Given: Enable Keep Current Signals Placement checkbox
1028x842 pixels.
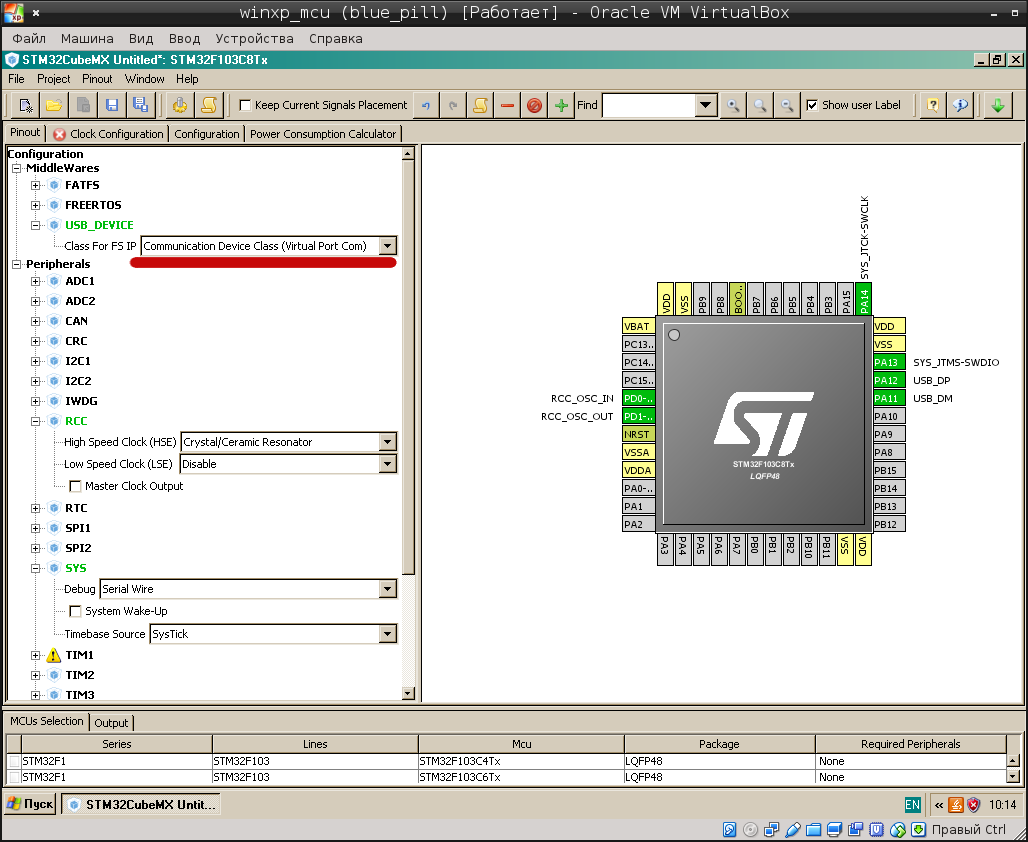Looking at the screenshot, I should click(x=245, y=105).
